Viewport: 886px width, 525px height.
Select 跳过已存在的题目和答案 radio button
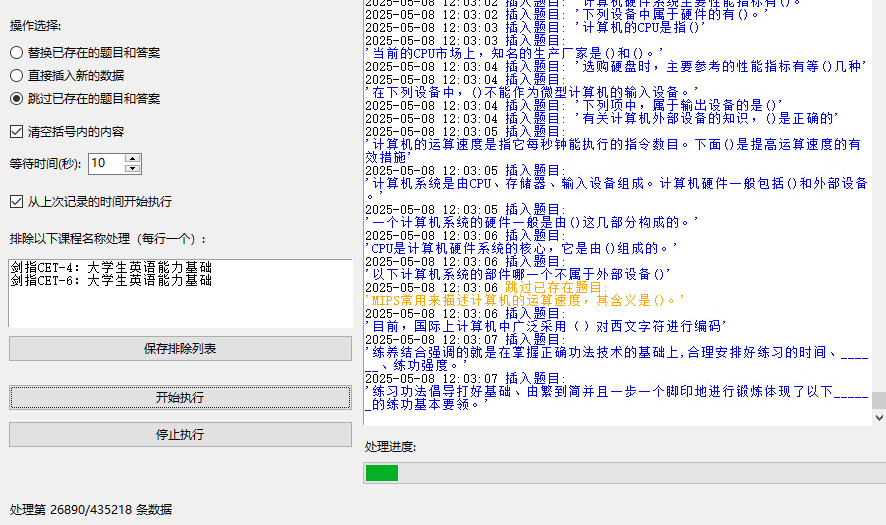(17, 98)
